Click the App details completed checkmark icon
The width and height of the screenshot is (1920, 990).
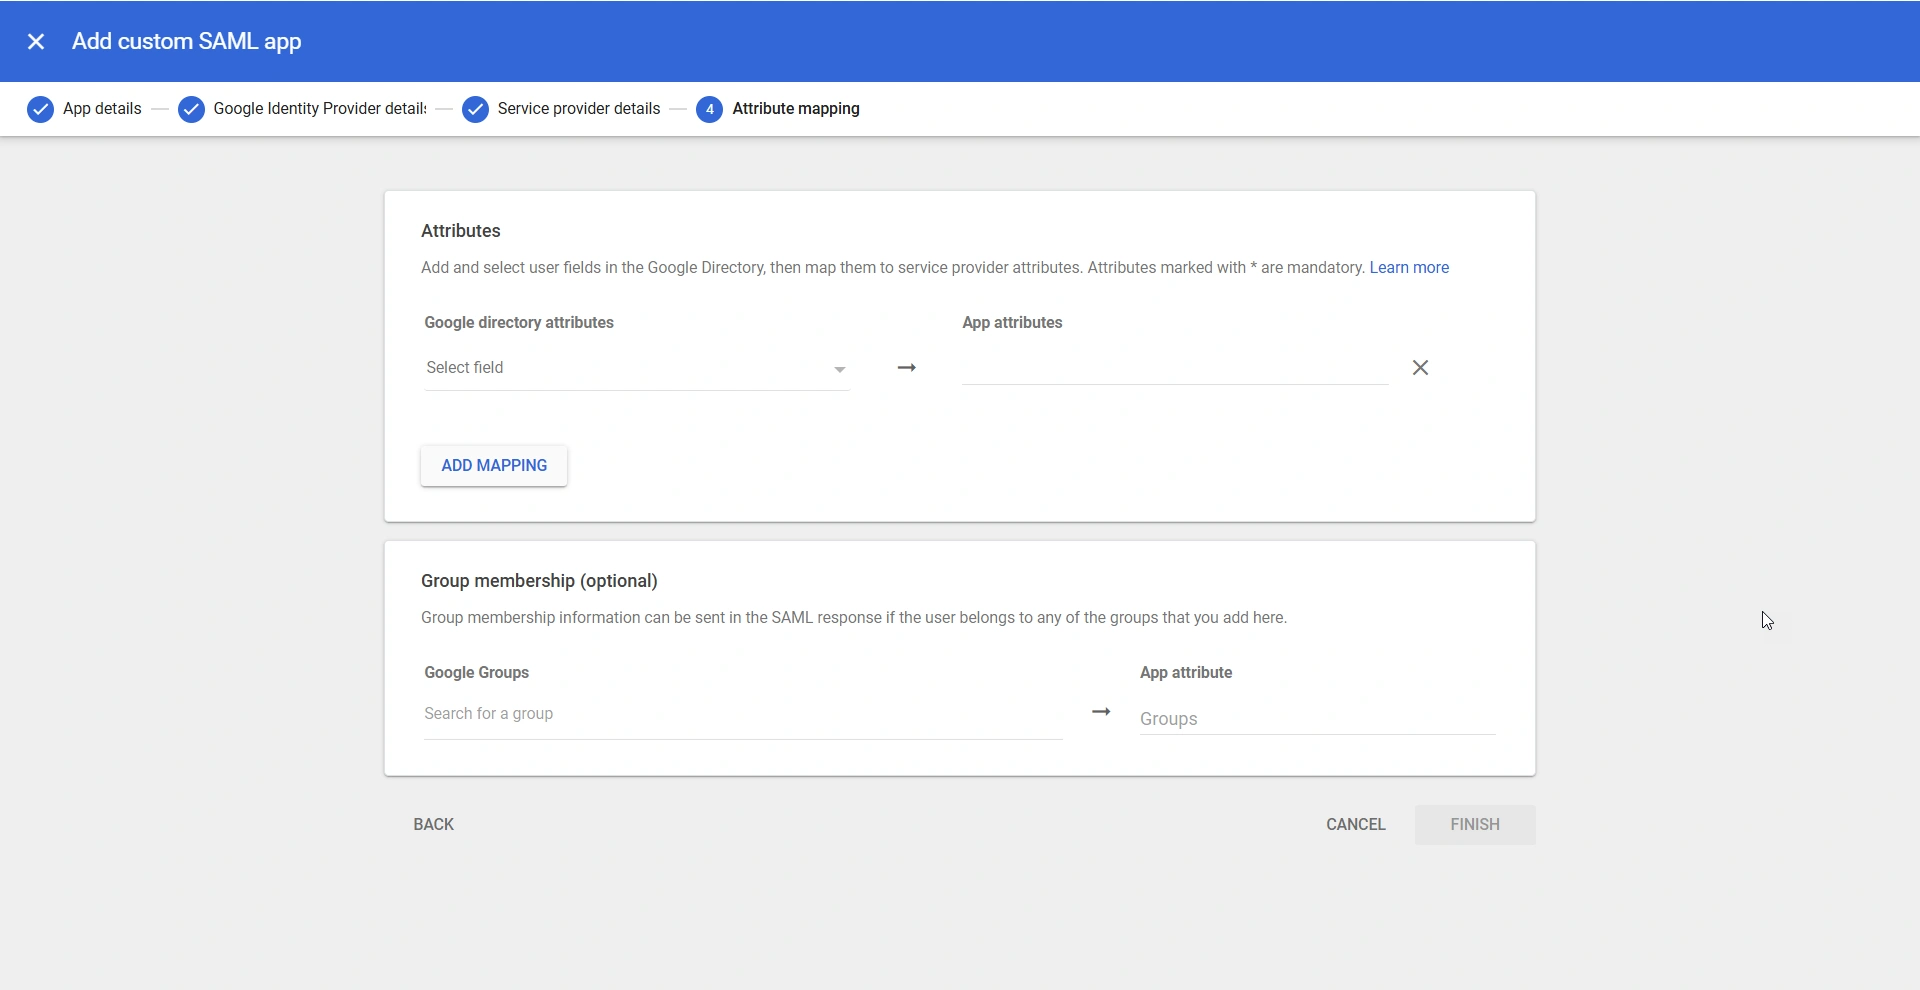pos(41,109)
